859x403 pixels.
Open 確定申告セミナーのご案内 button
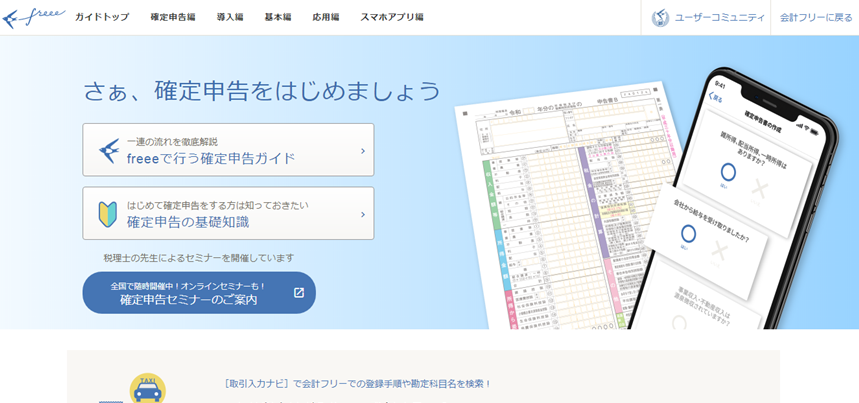(199, 293)
